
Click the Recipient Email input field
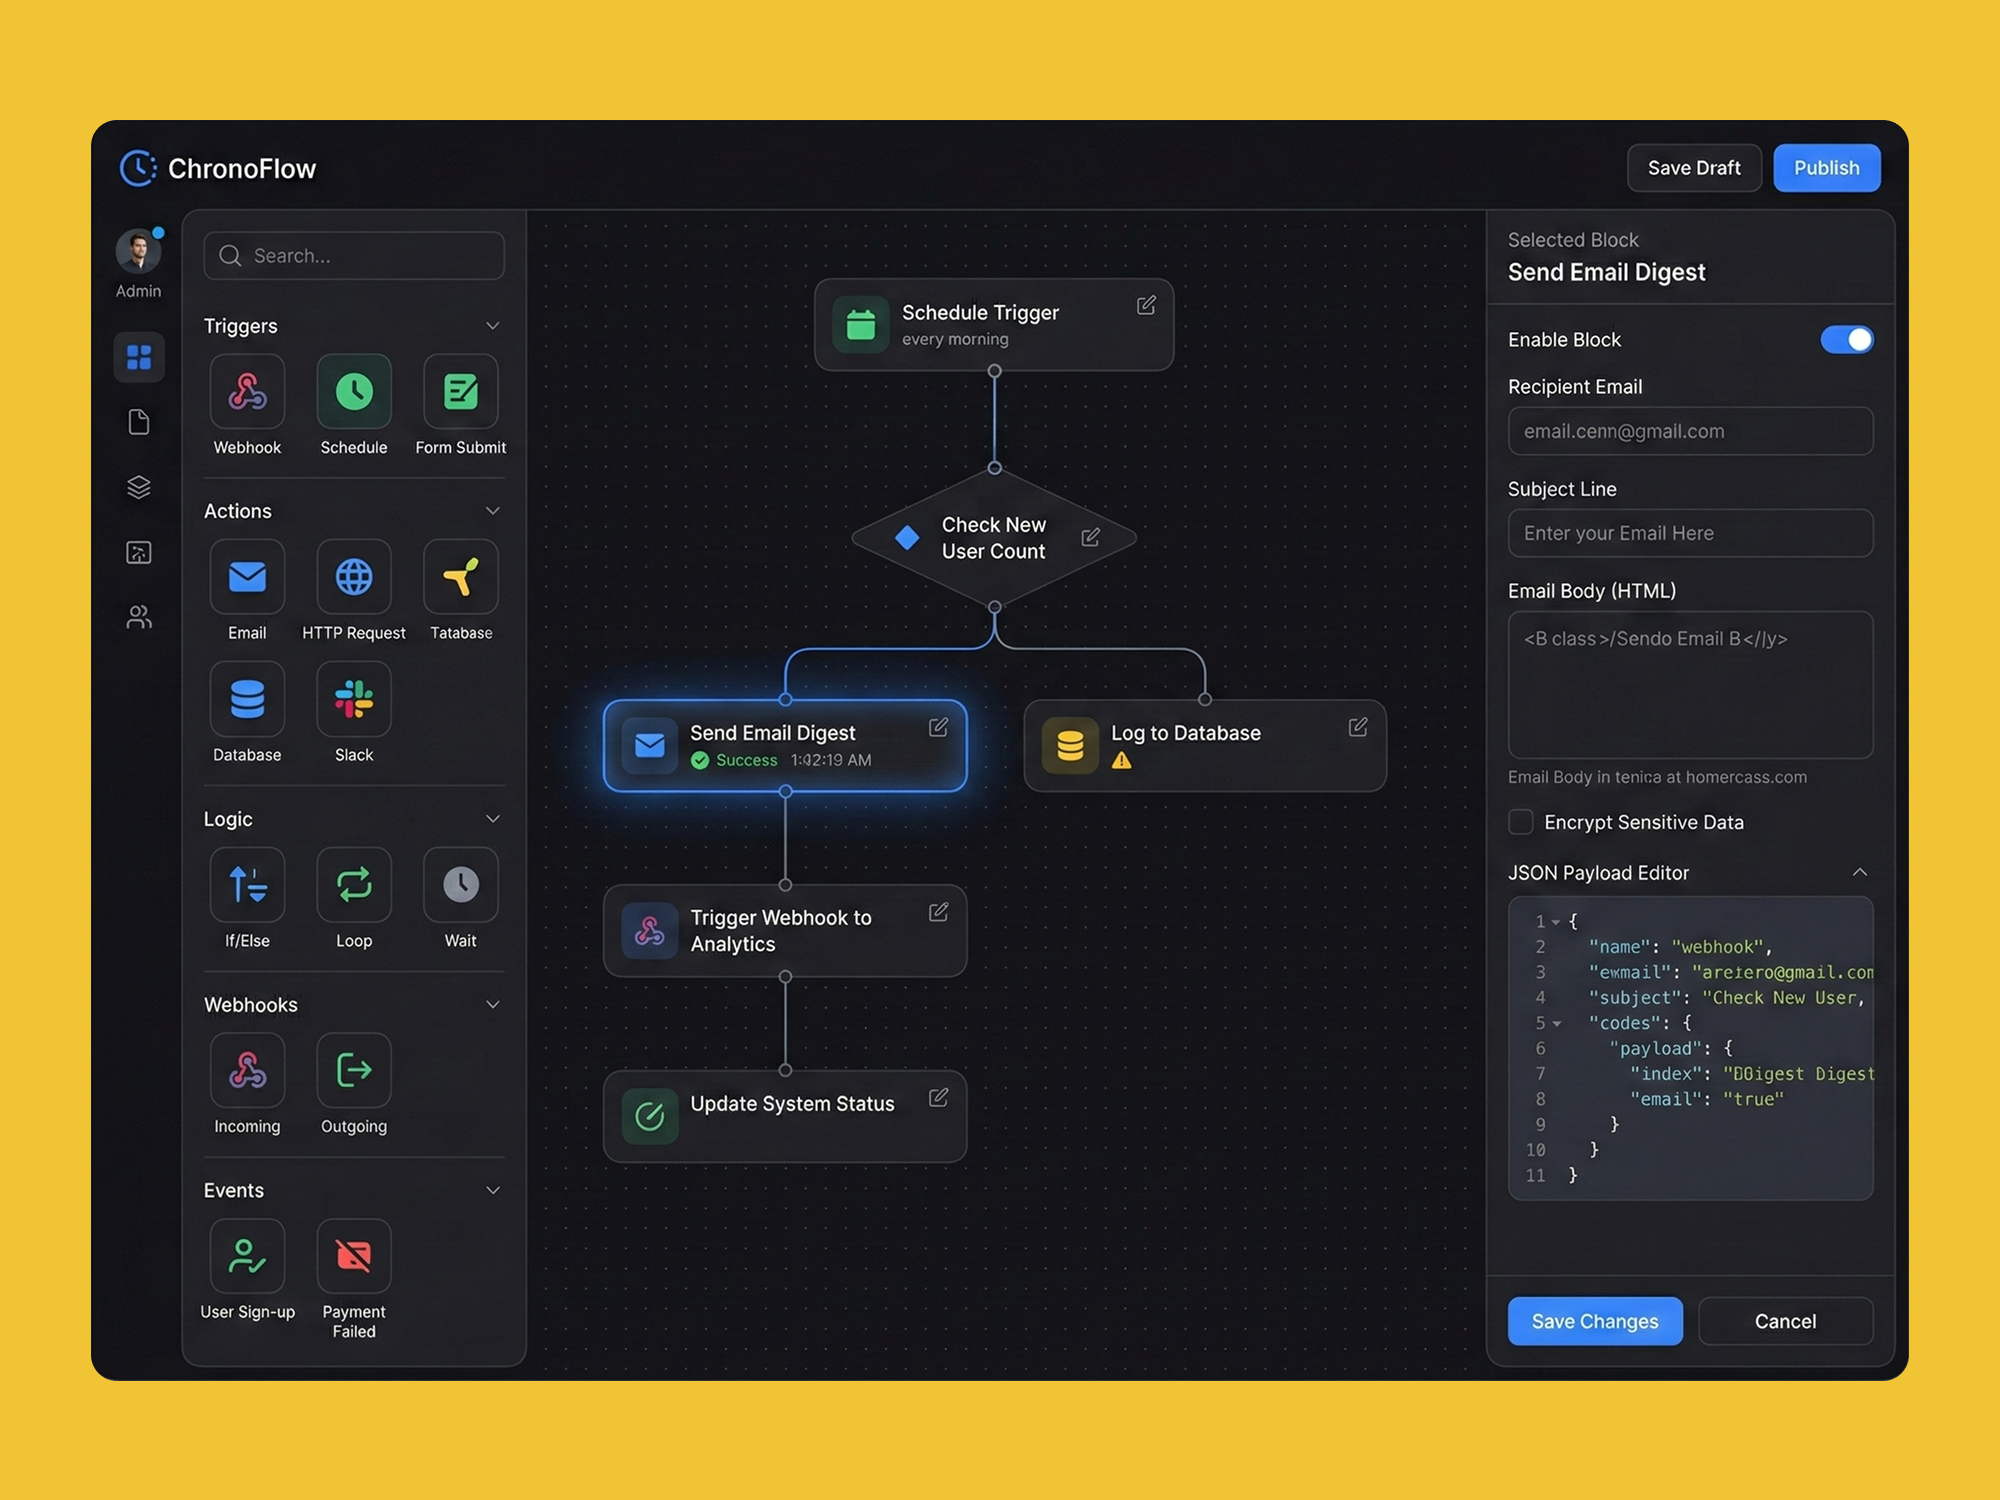(x=1690, y=431)
